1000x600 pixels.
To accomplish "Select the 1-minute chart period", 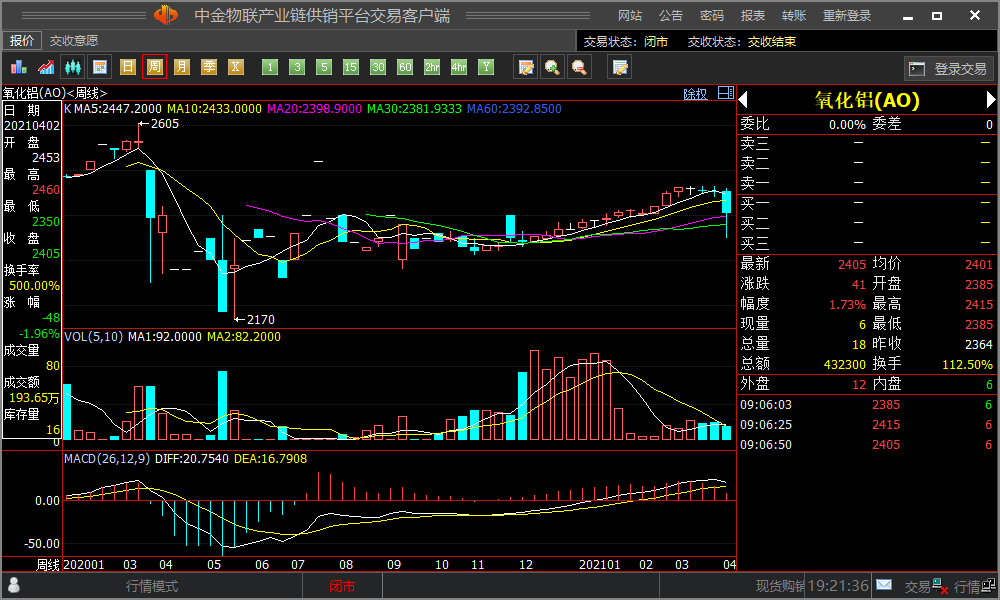I will (270, 67).
